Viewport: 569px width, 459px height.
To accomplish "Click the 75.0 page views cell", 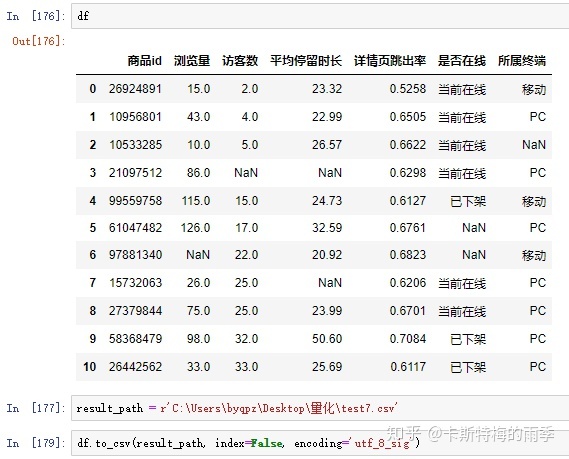I will pyautogui.click(x=198, y=311).
